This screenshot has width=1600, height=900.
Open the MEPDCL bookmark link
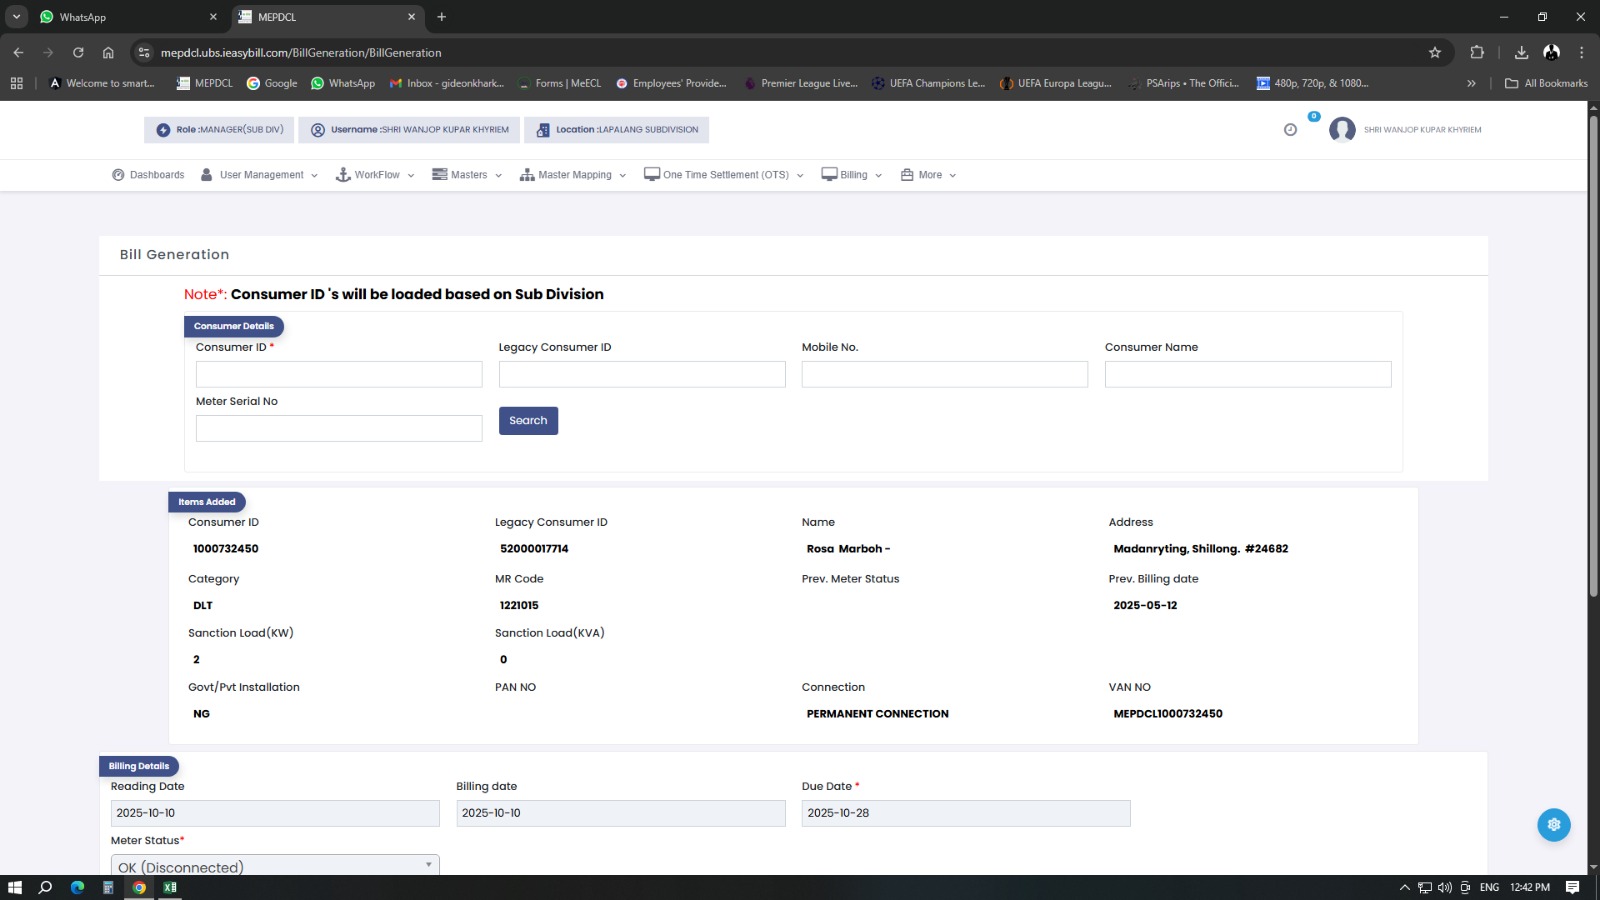pos(204,83)
